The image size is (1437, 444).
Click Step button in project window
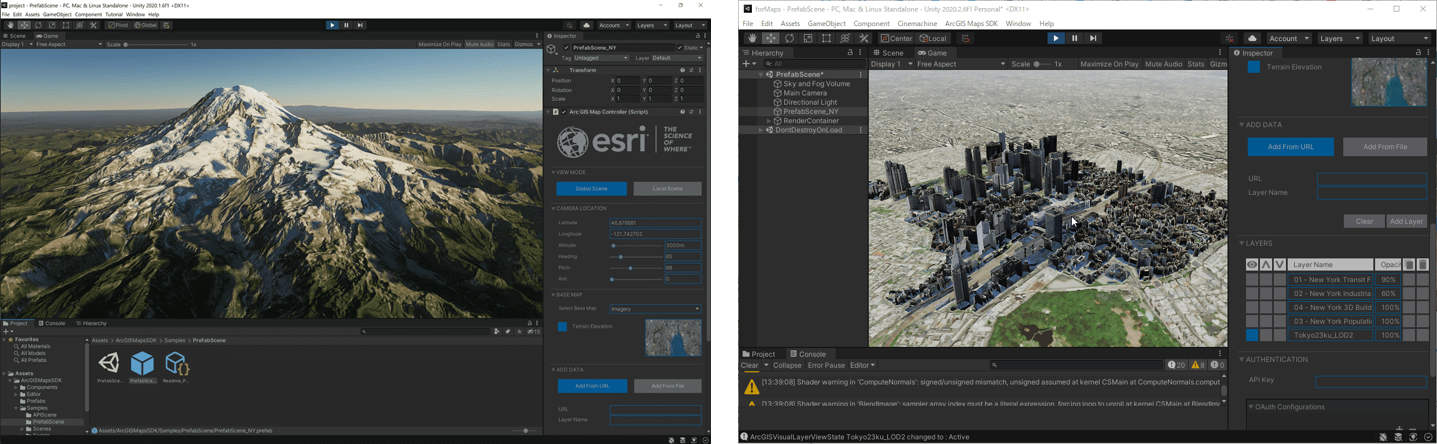click(x=360, y=25)
